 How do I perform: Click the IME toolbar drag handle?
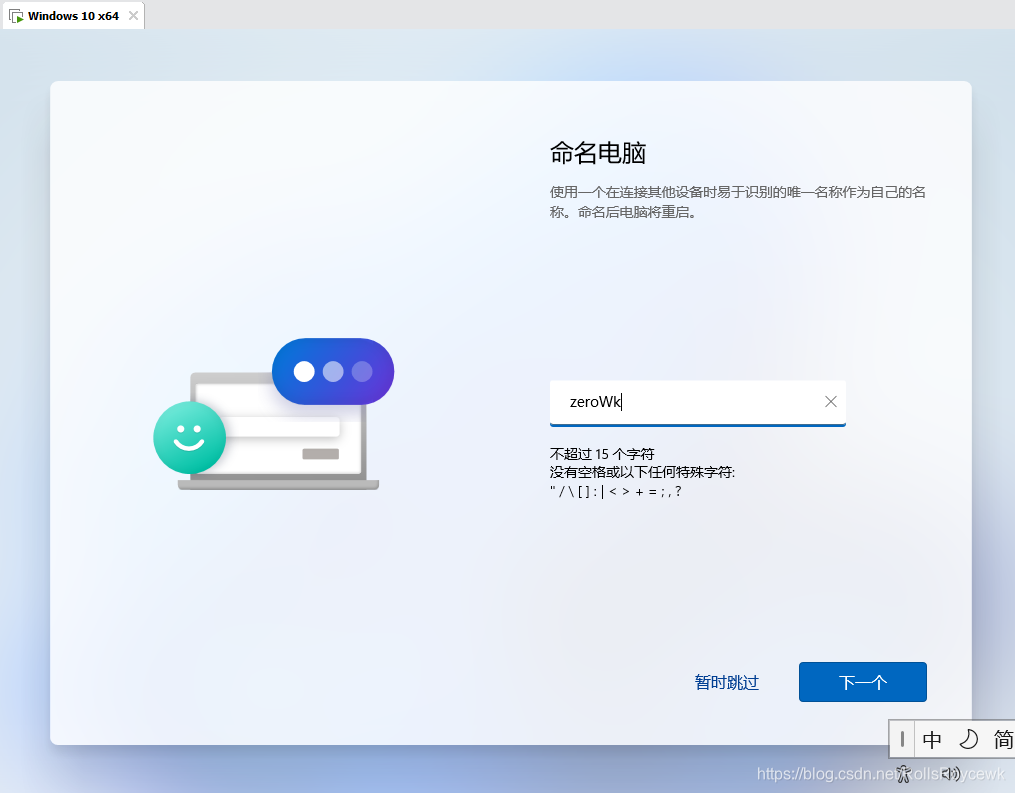point(902,739)
